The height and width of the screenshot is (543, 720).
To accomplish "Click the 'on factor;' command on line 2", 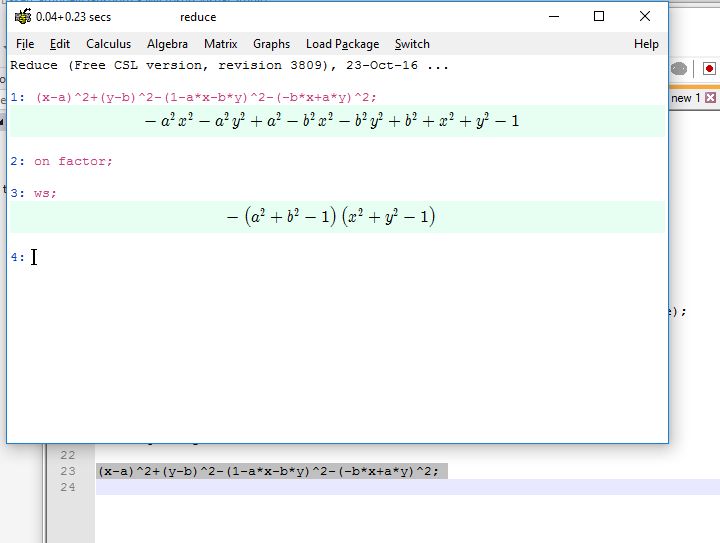I will click(73, 162).
